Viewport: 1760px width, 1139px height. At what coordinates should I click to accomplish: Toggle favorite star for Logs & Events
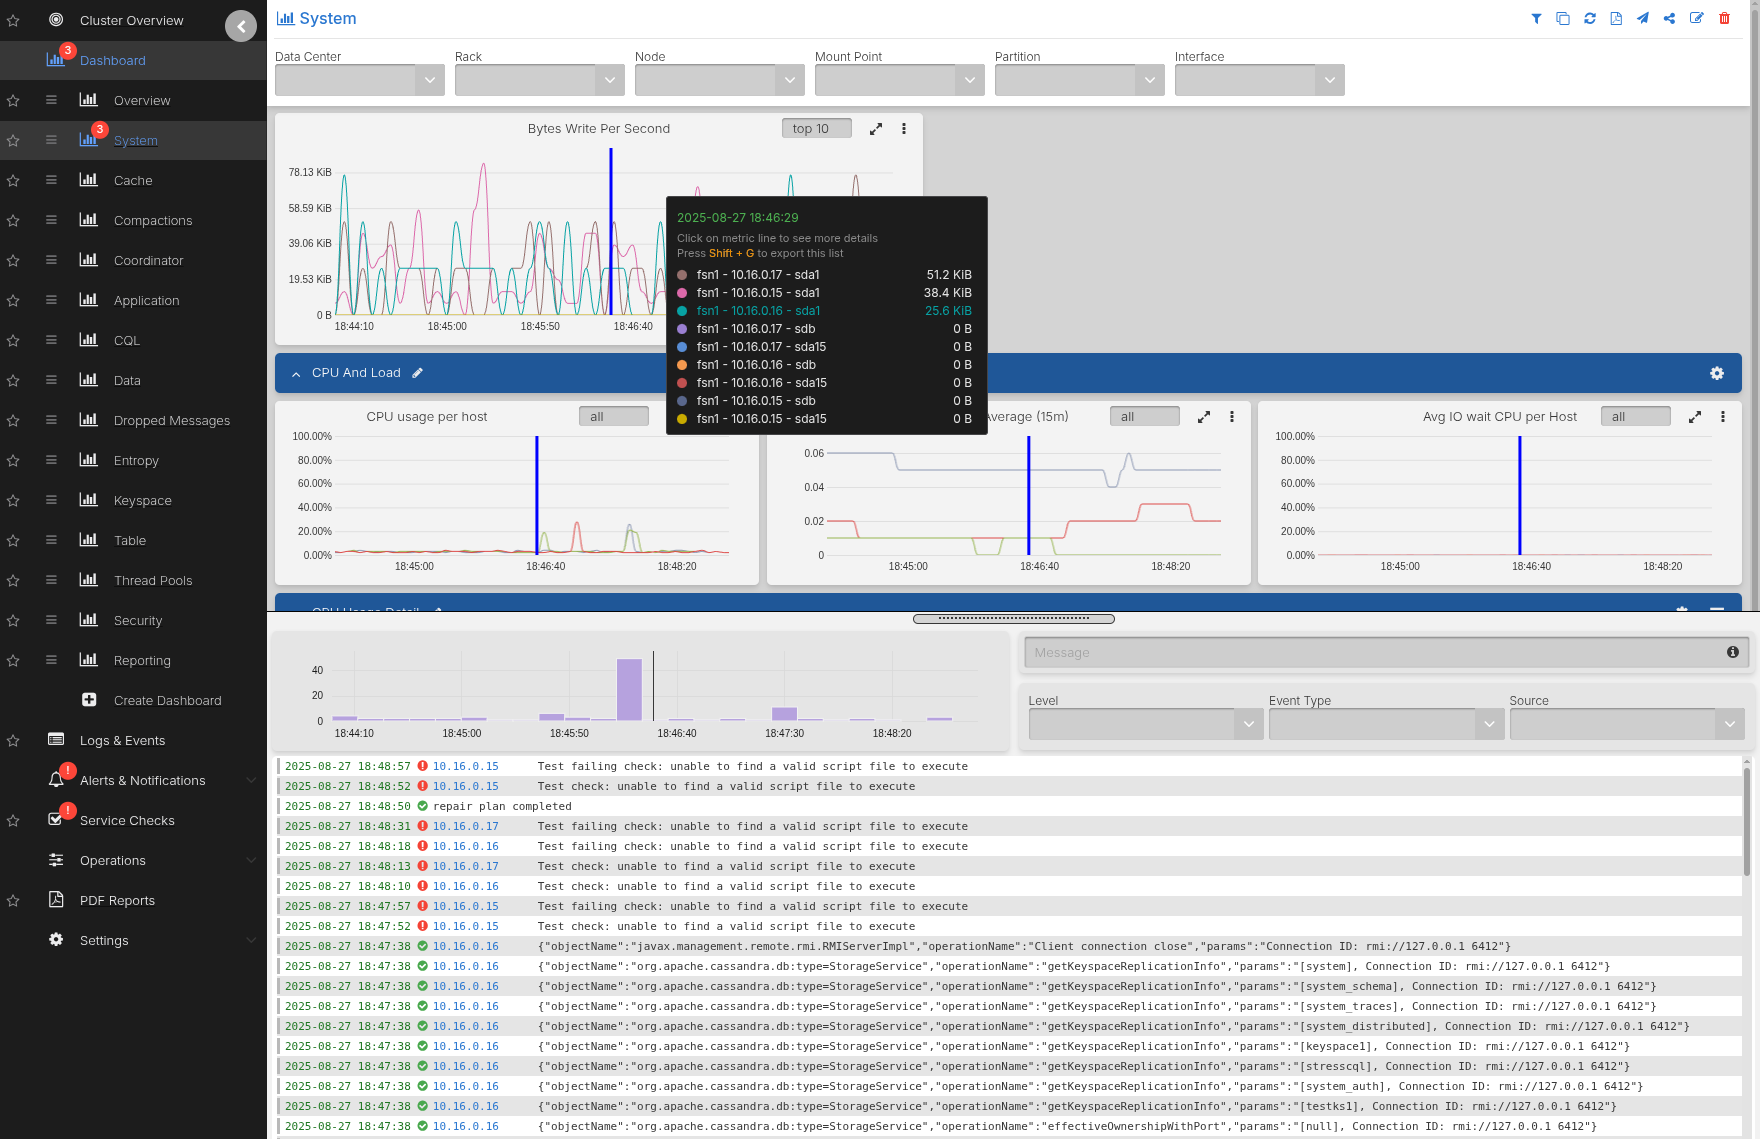(x=13, y=741)
